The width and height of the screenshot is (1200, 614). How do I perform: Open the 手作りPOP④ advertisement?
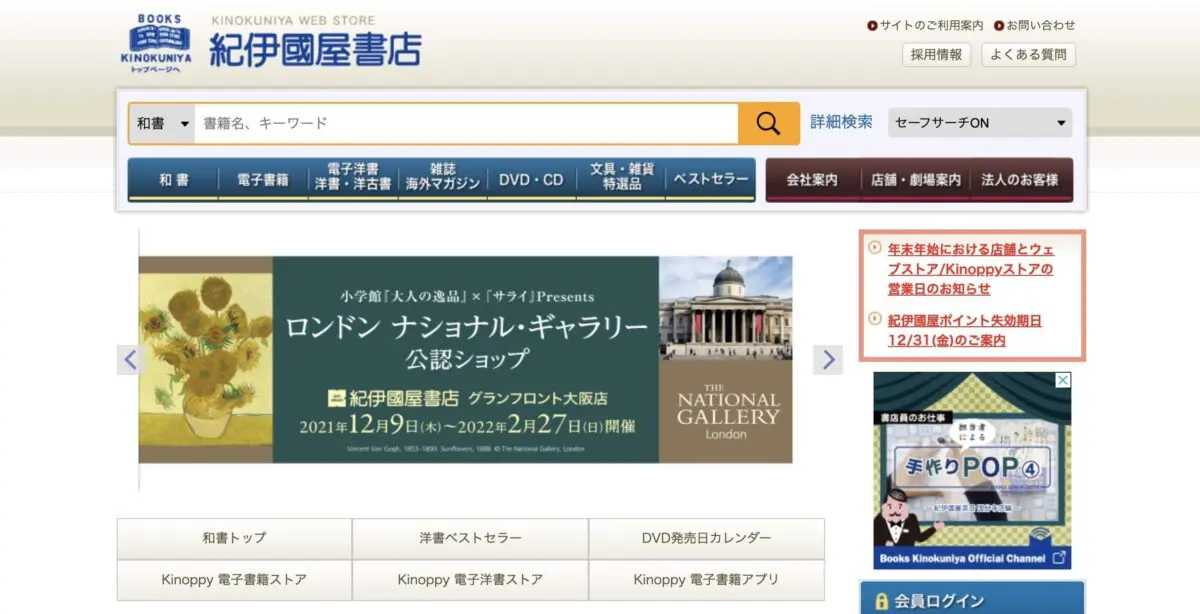pyautogui.click(x=972, y=471)
